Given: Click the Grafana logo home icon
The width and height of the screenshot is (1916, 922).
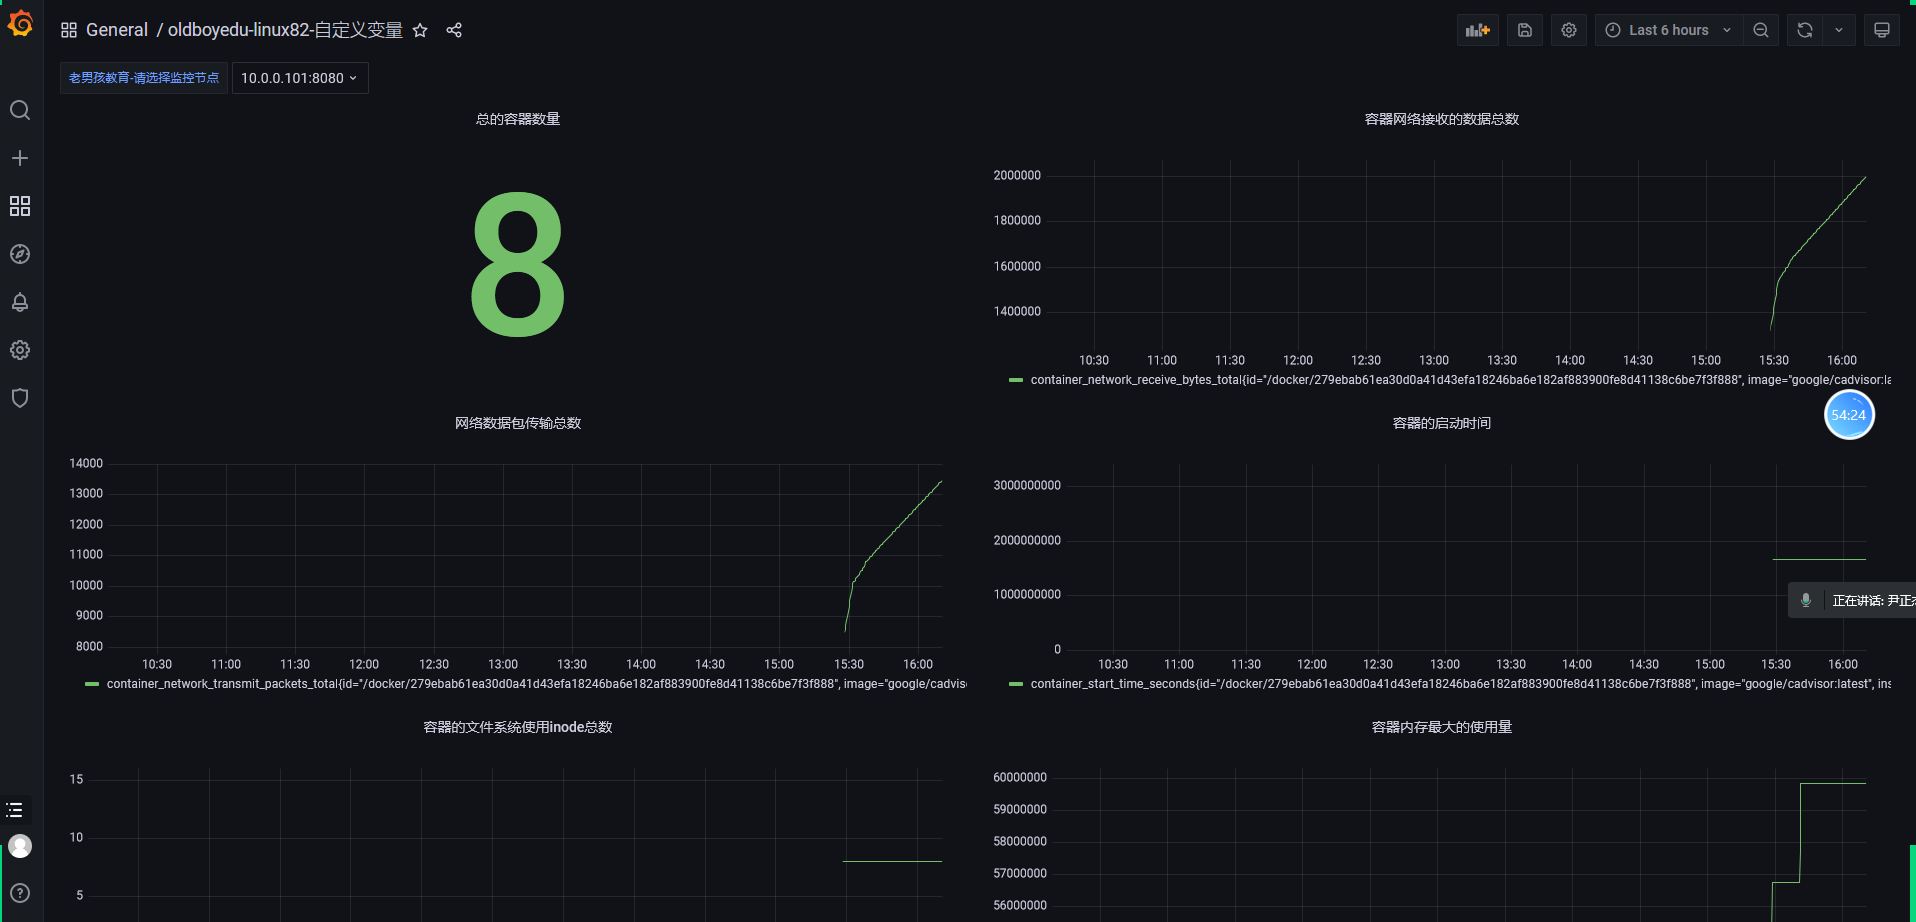Looking at the screenshot, I should [x=20, y=23].
